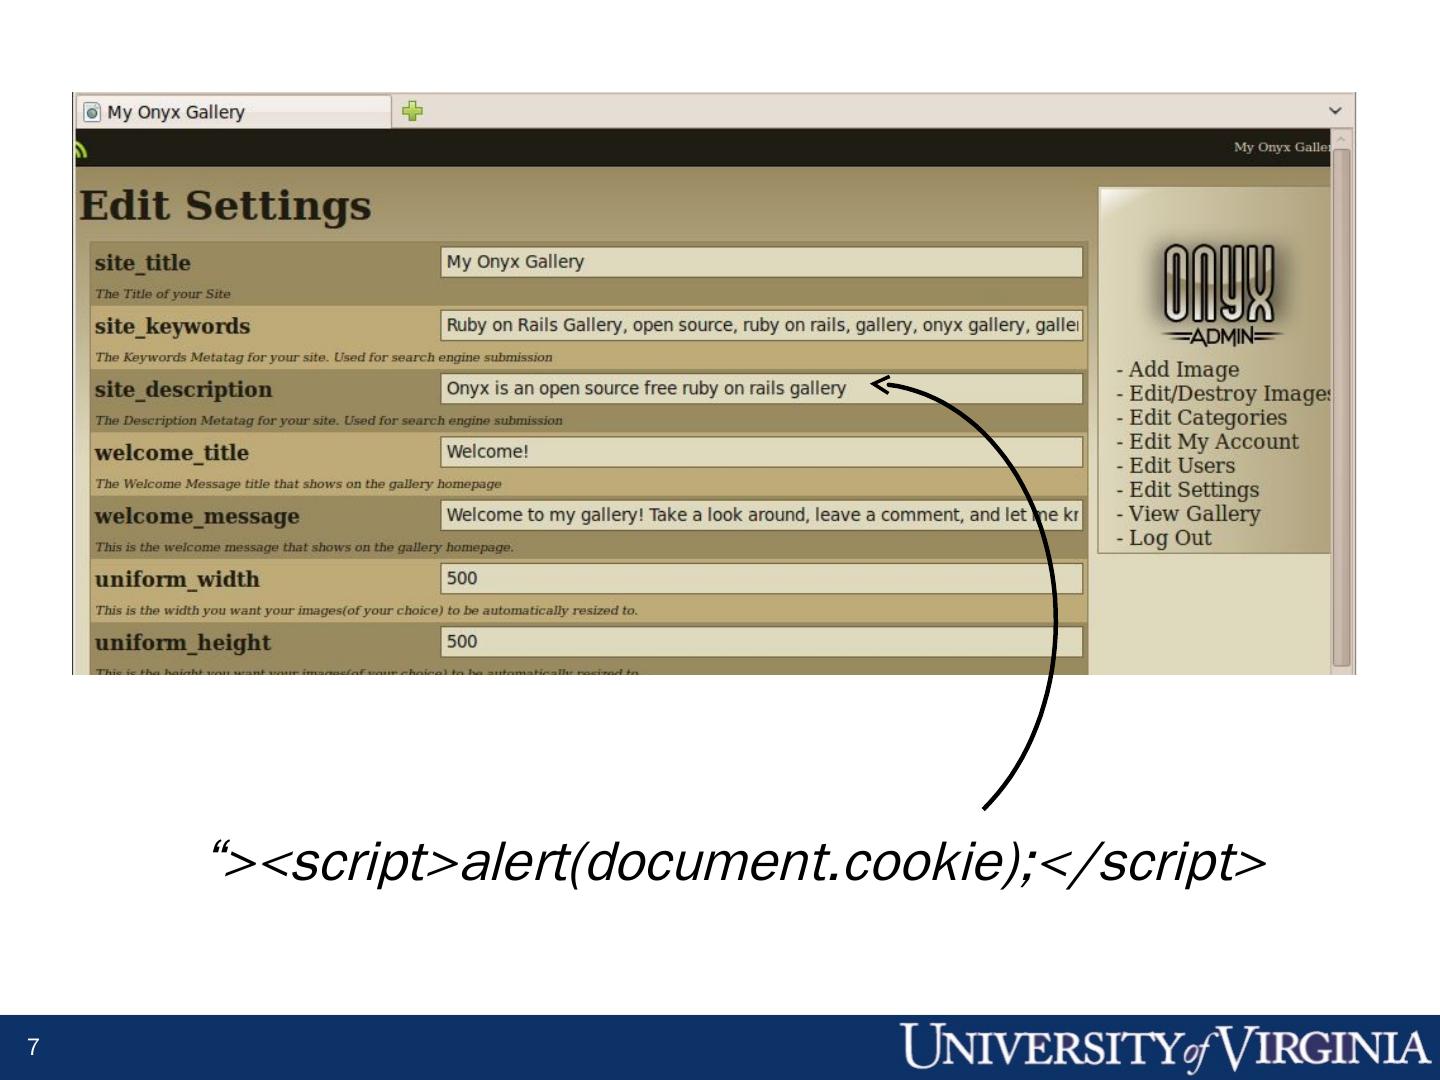Click the Keywords Metatag description text
This screenshot has width=1440, height=1080.
[x=324, y=357]
